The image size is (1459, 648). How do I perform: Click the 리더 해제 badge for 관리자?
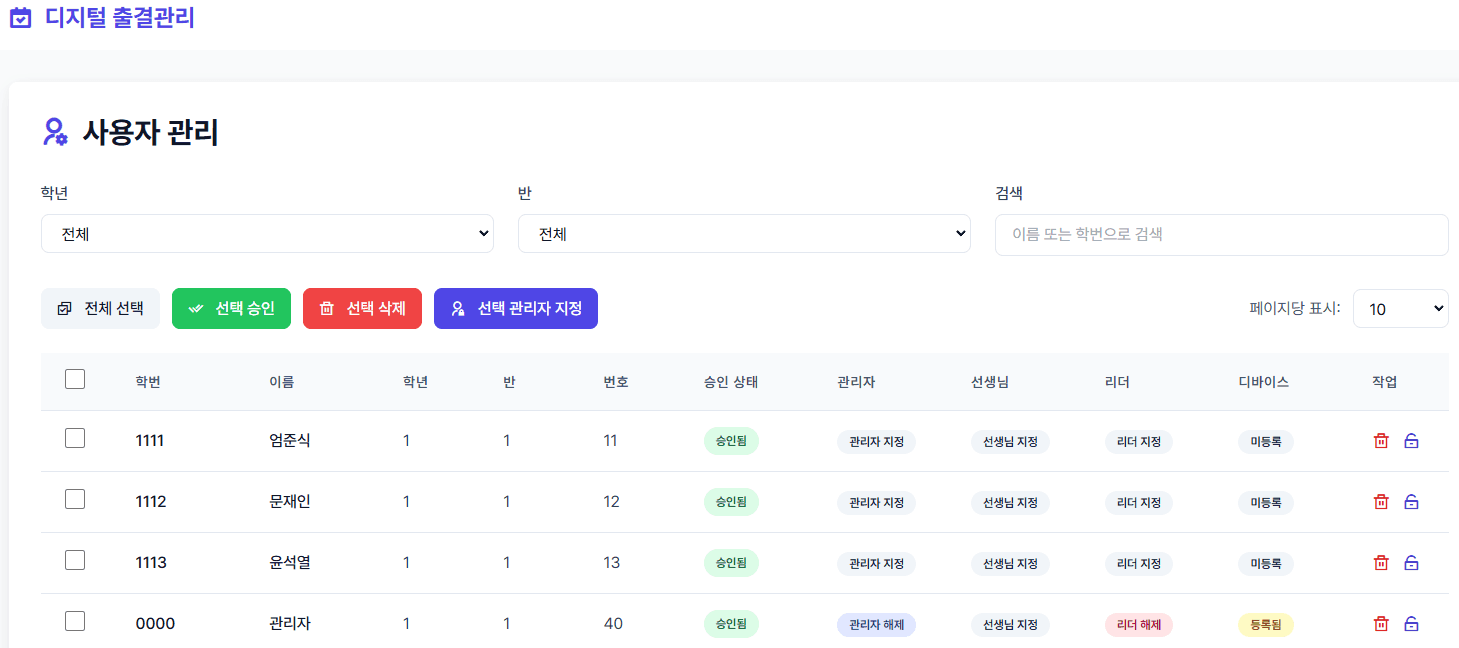click(x=1138, y=625)
